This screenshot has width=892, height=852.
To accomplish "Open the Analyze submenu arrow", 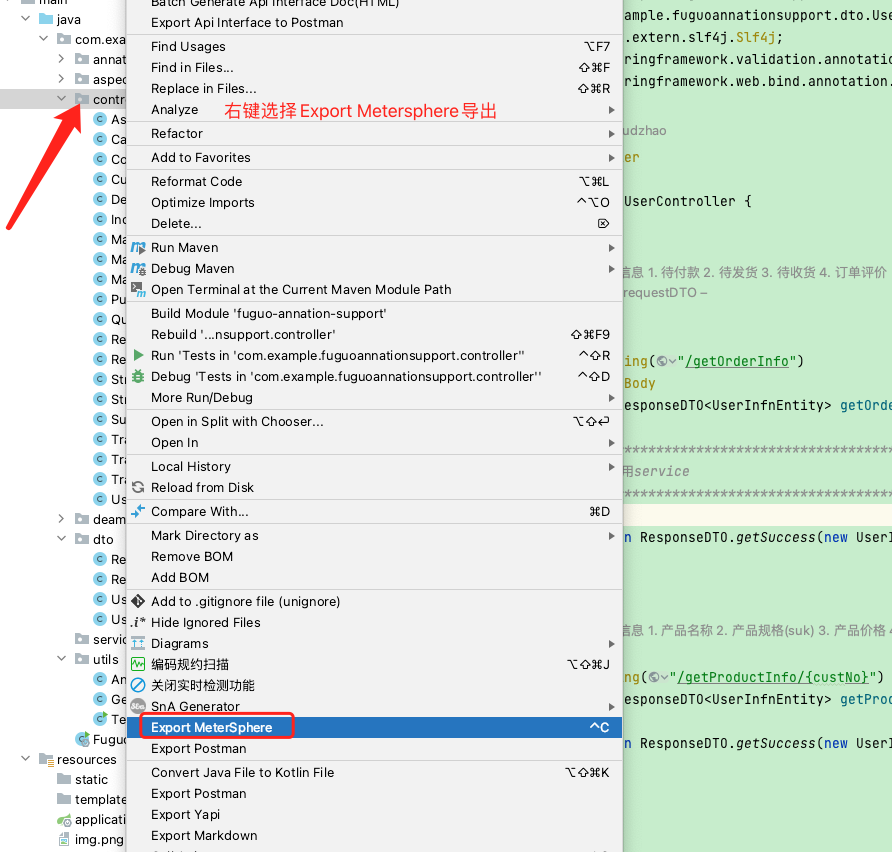I will tap(612, 110).
